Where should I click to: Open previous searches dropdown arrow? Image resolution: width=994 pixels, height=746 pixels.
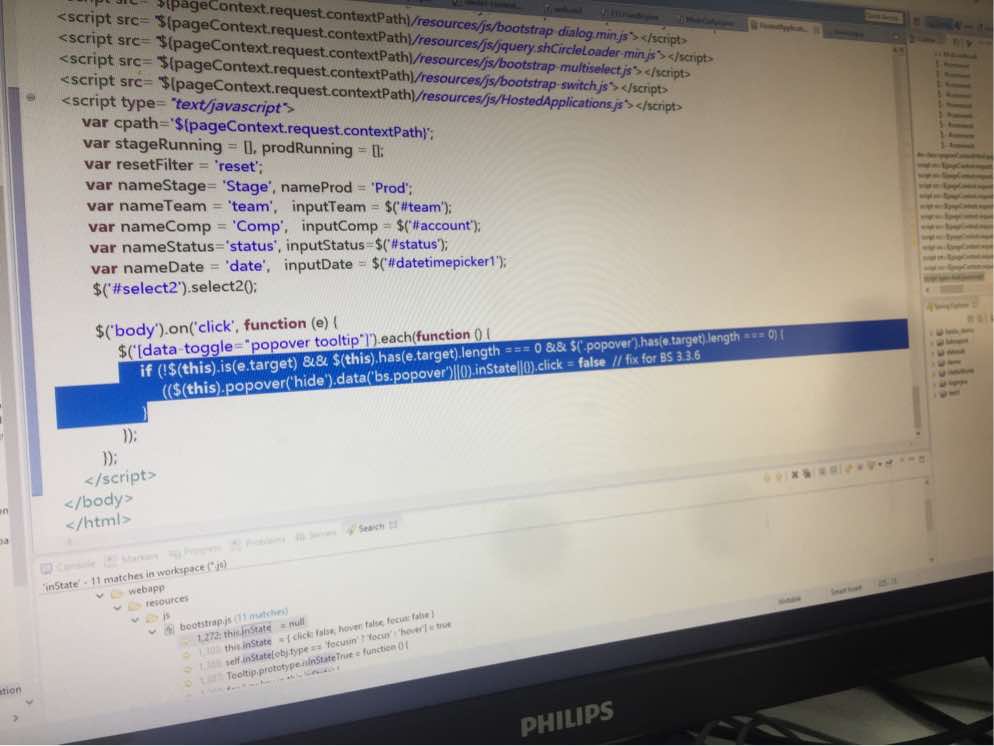[880, 464]
